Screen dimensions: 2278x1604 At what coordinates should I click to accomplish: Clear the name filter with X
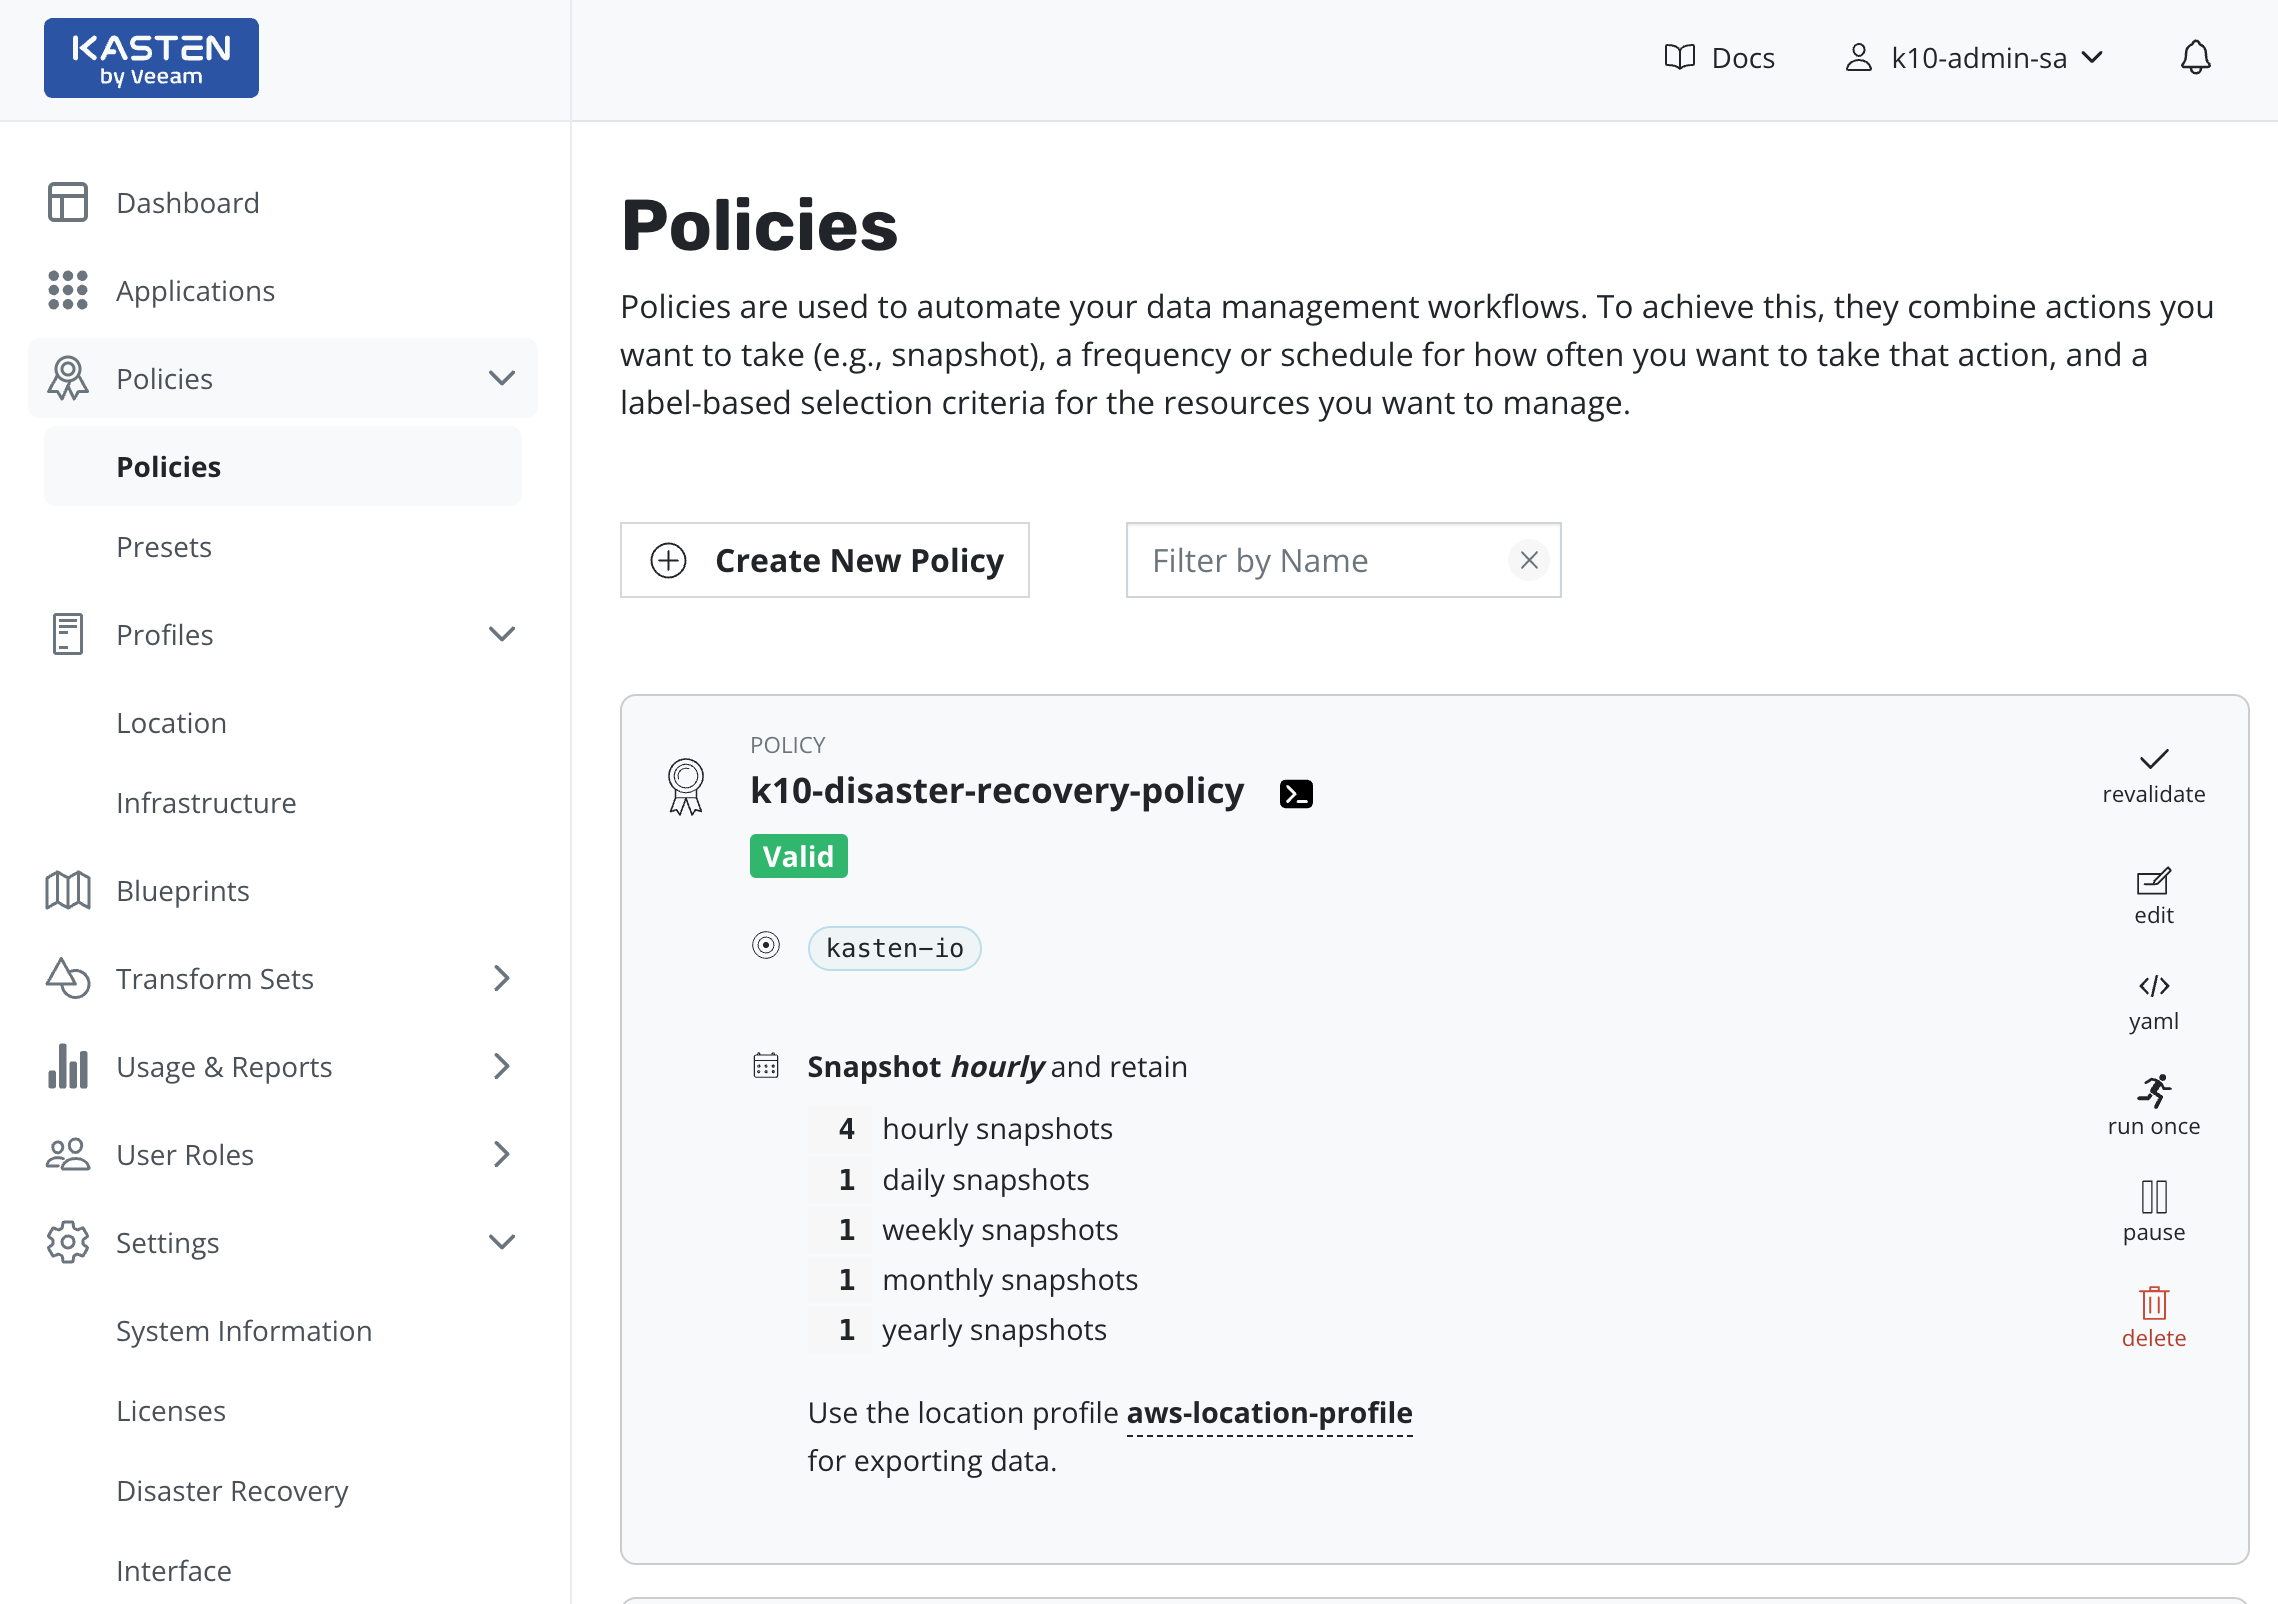pyautogui.click(x=1528, y=560)
